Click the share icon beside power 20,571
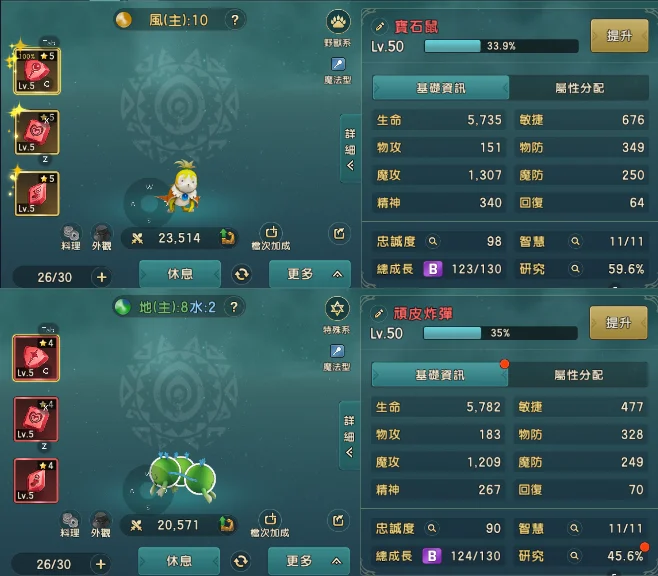The width and height of the screenshot is (658, 576). [338, 521]
